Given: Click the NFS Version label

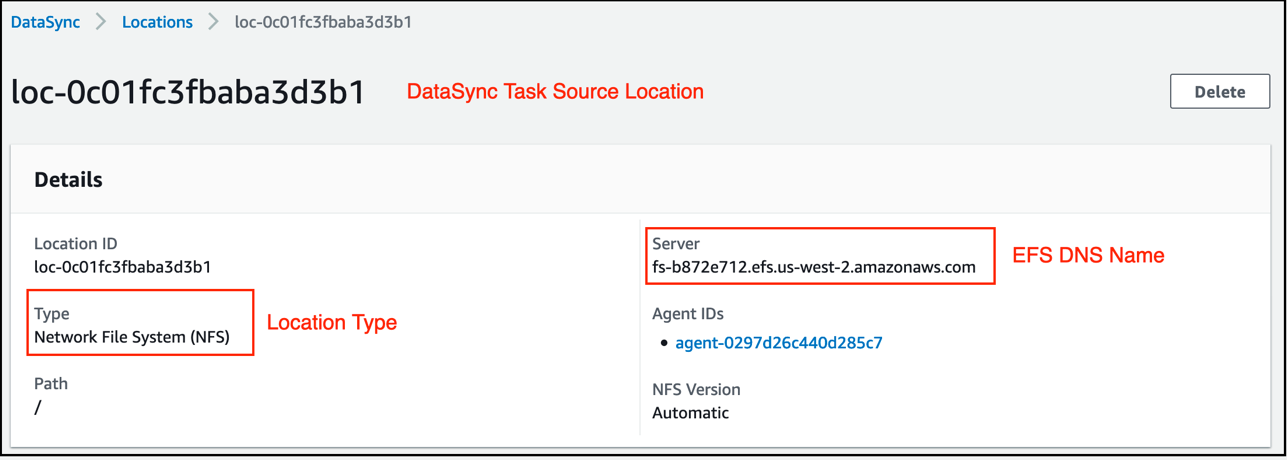Looking at the screenshot, I should pos(696,390).
